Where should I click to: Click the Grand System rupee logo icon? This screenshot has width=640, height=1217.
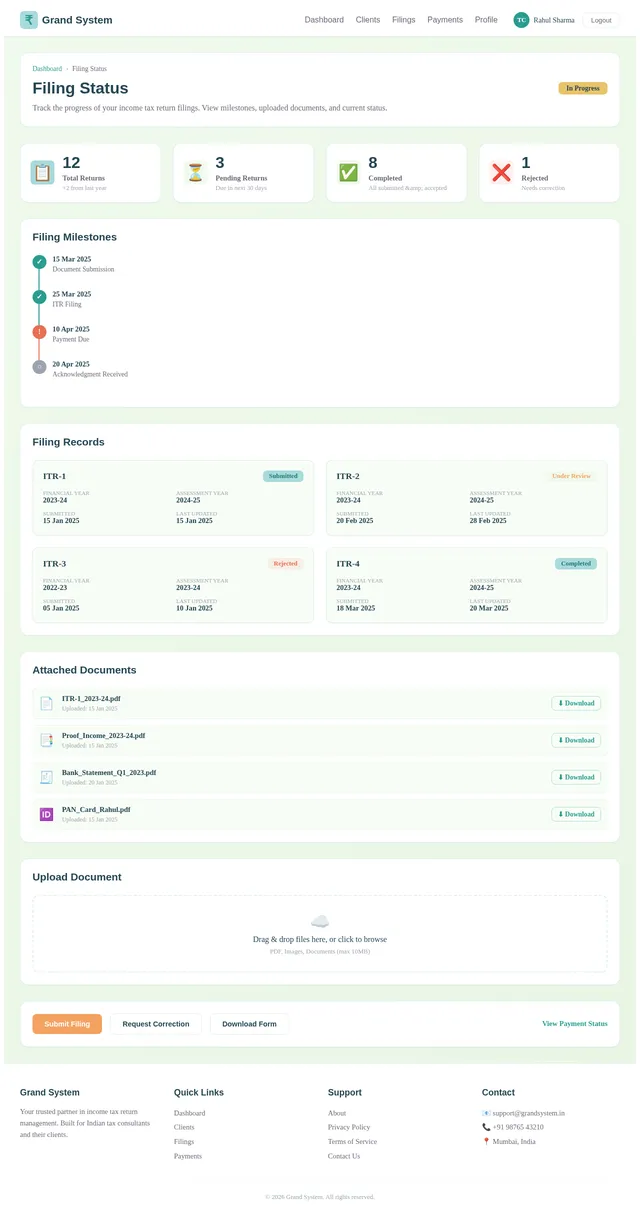click(29, 20)
